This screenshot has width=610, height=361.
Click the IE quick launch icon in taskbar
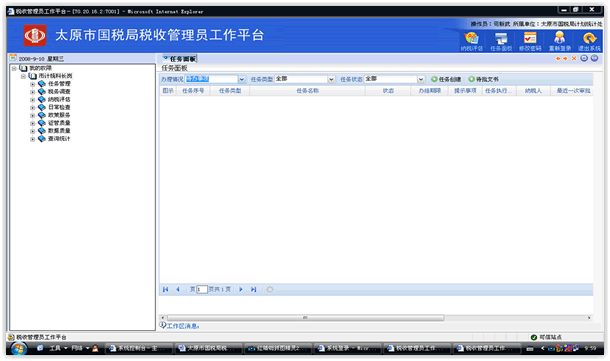40,348
